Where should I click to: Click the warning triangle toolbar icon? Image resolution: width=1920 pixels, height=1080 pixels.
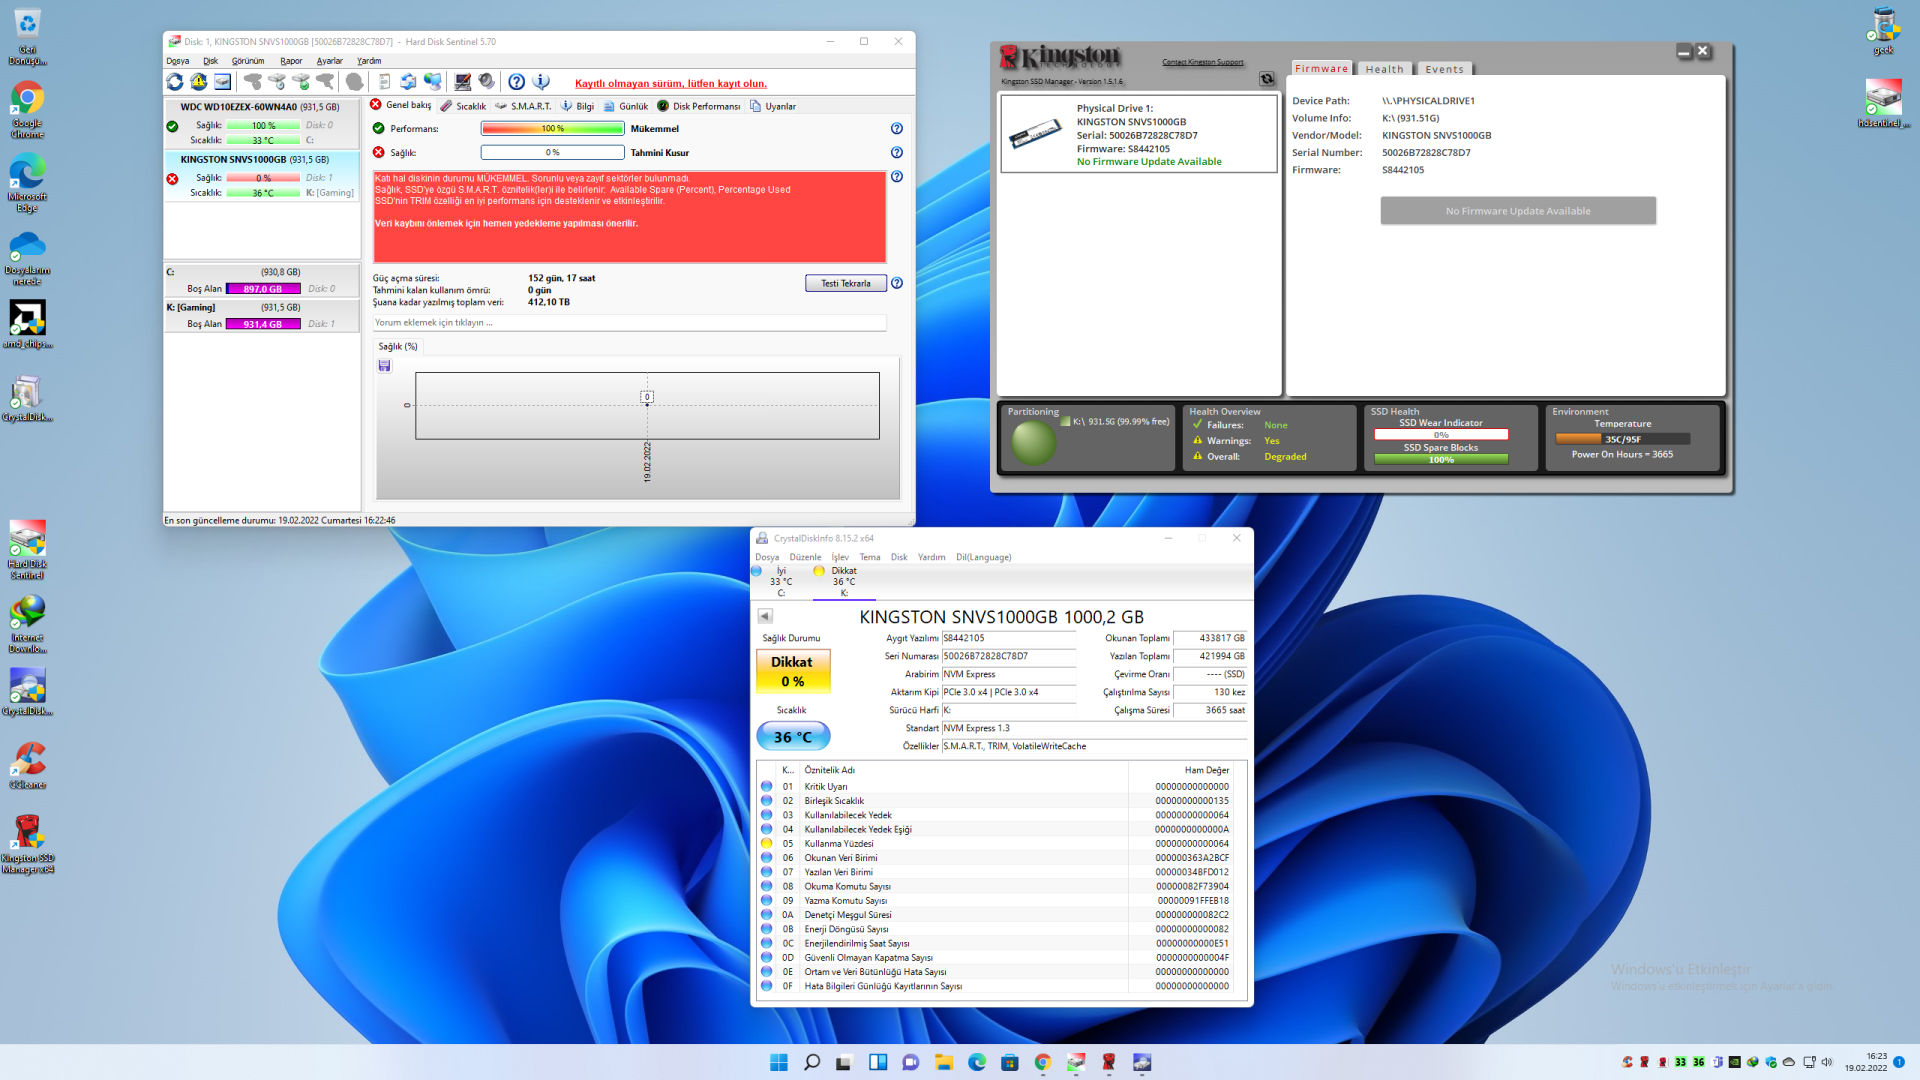[x=199, y=82]
